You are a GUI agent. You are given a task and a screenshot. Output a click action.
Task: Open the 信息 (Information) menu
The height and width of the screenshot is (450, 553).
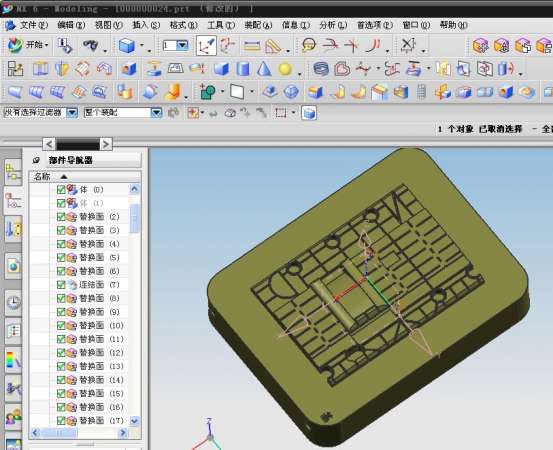[x=296, y=25]
